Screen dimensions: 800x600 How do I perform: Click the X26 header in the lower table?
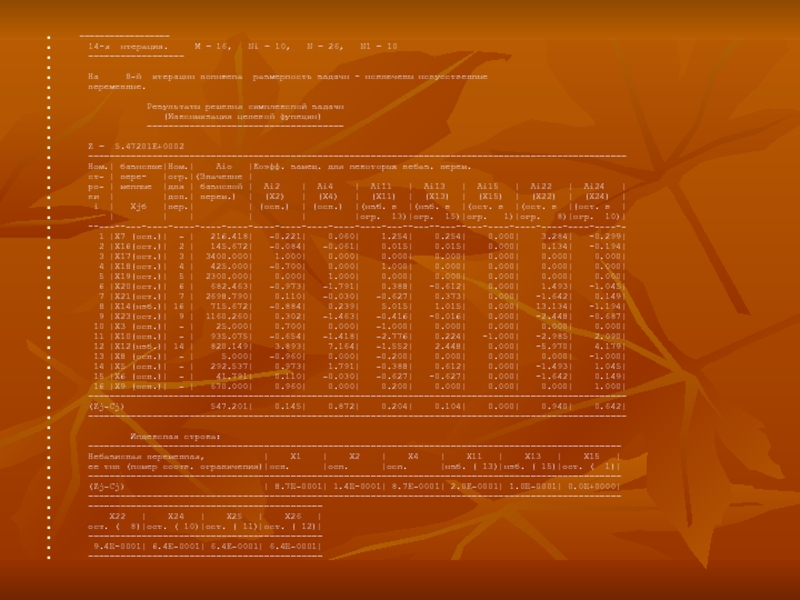(x=293, y=516)
